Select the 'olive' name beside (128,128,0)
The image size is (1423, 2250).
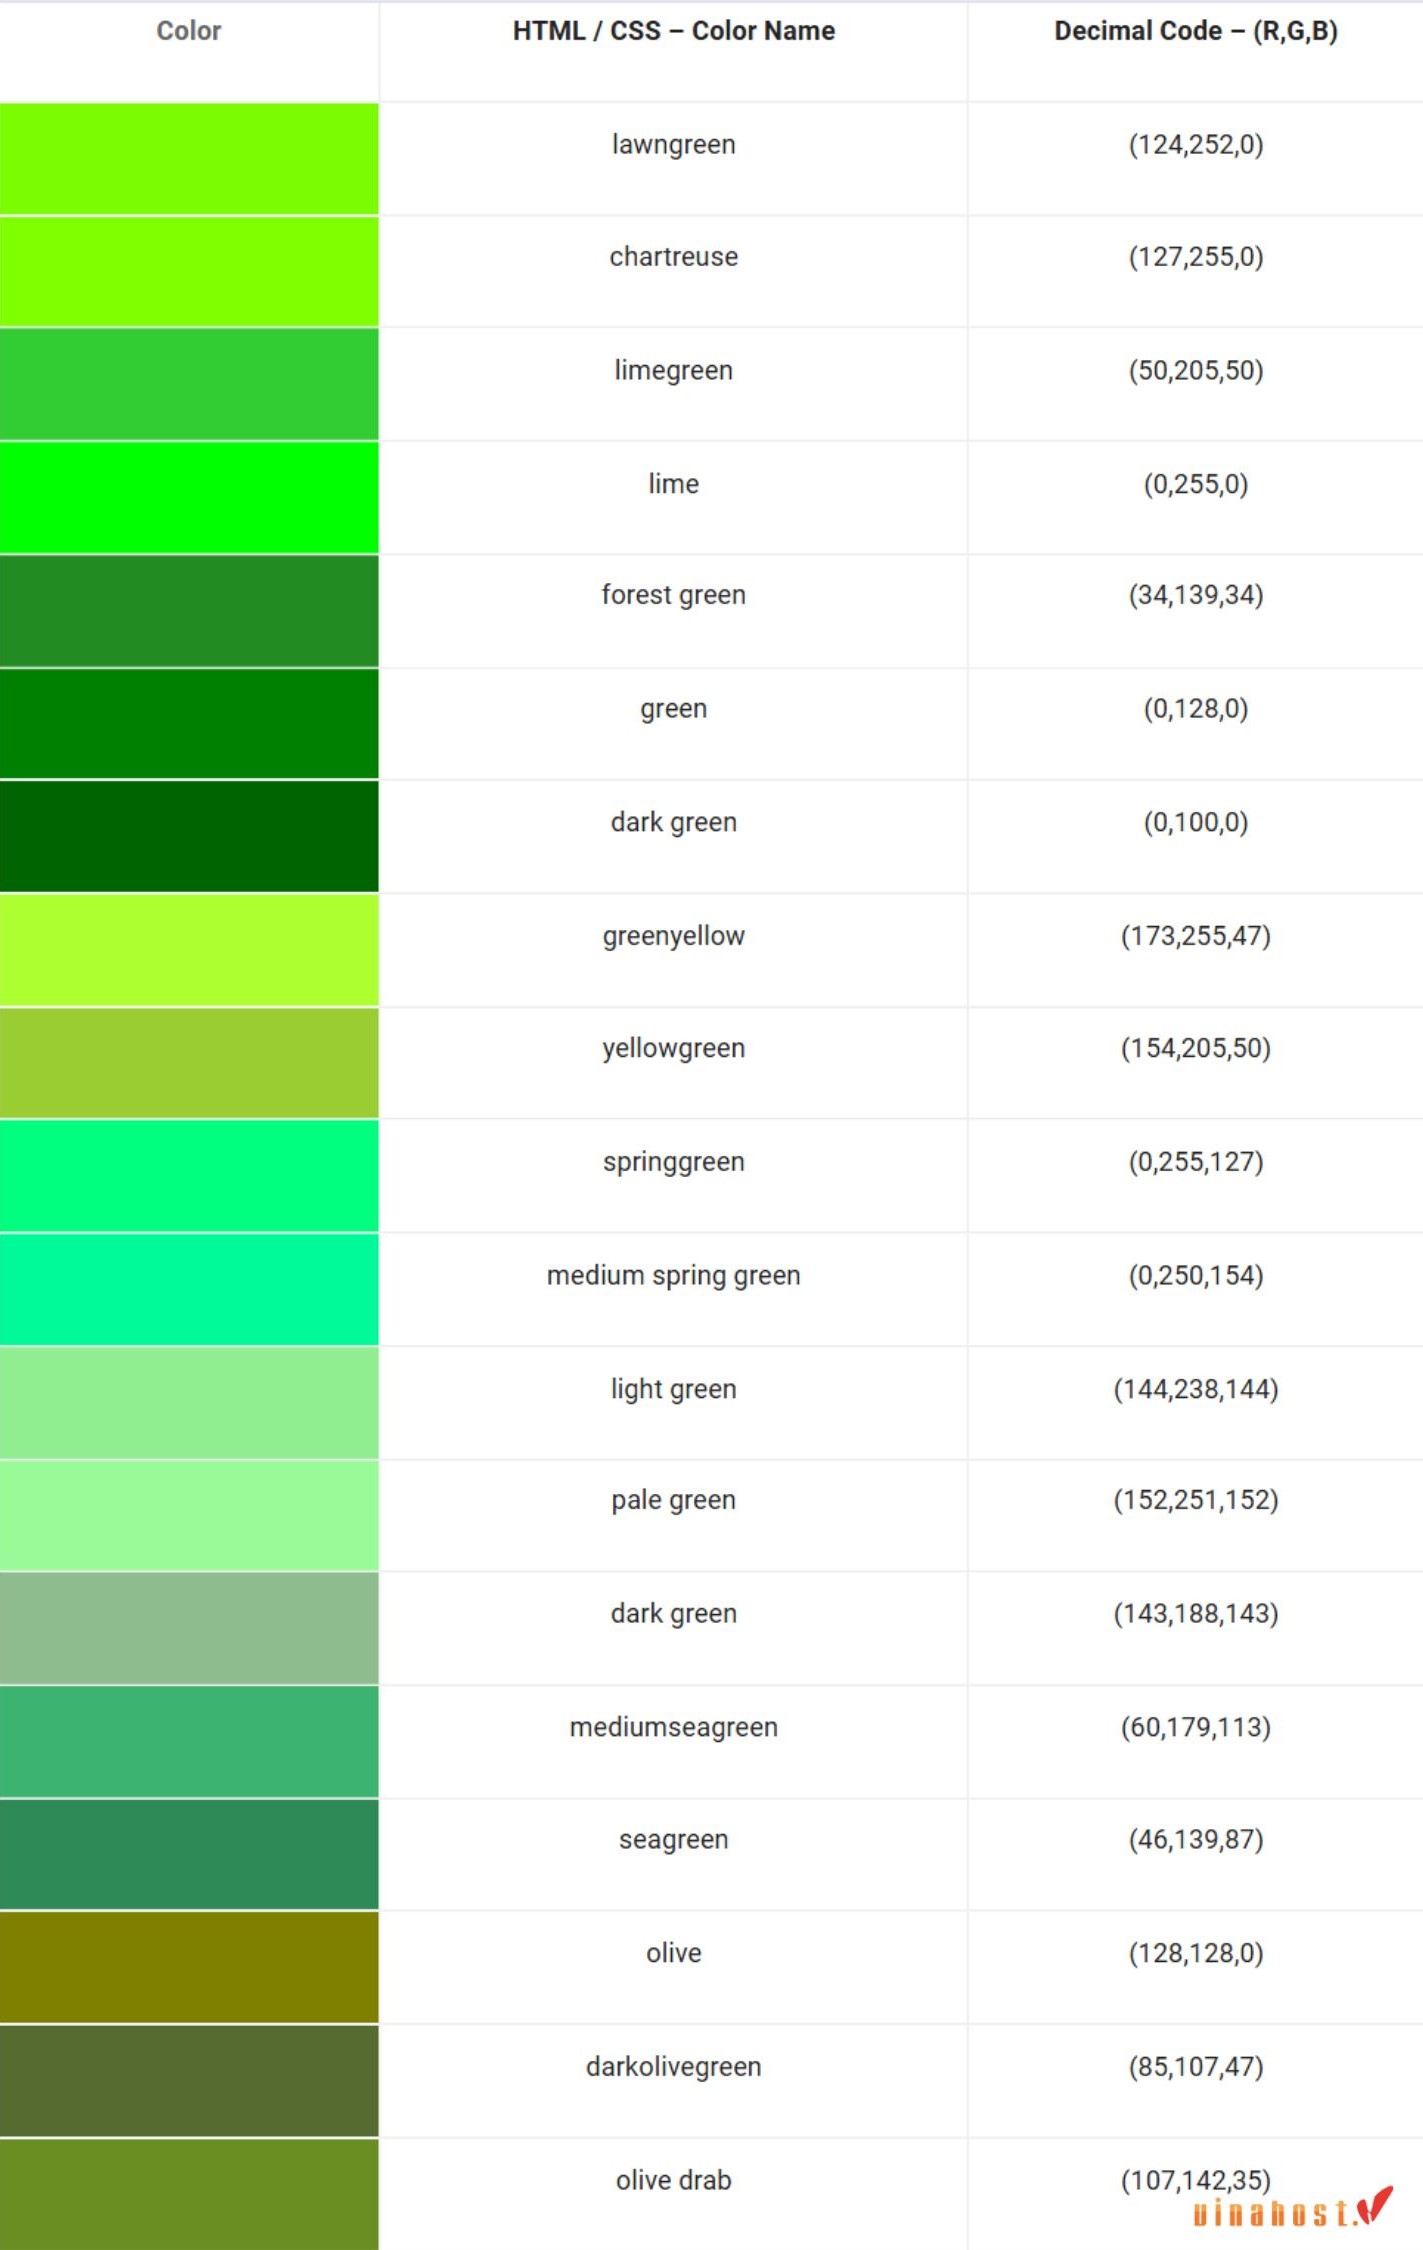[674, 1953]
